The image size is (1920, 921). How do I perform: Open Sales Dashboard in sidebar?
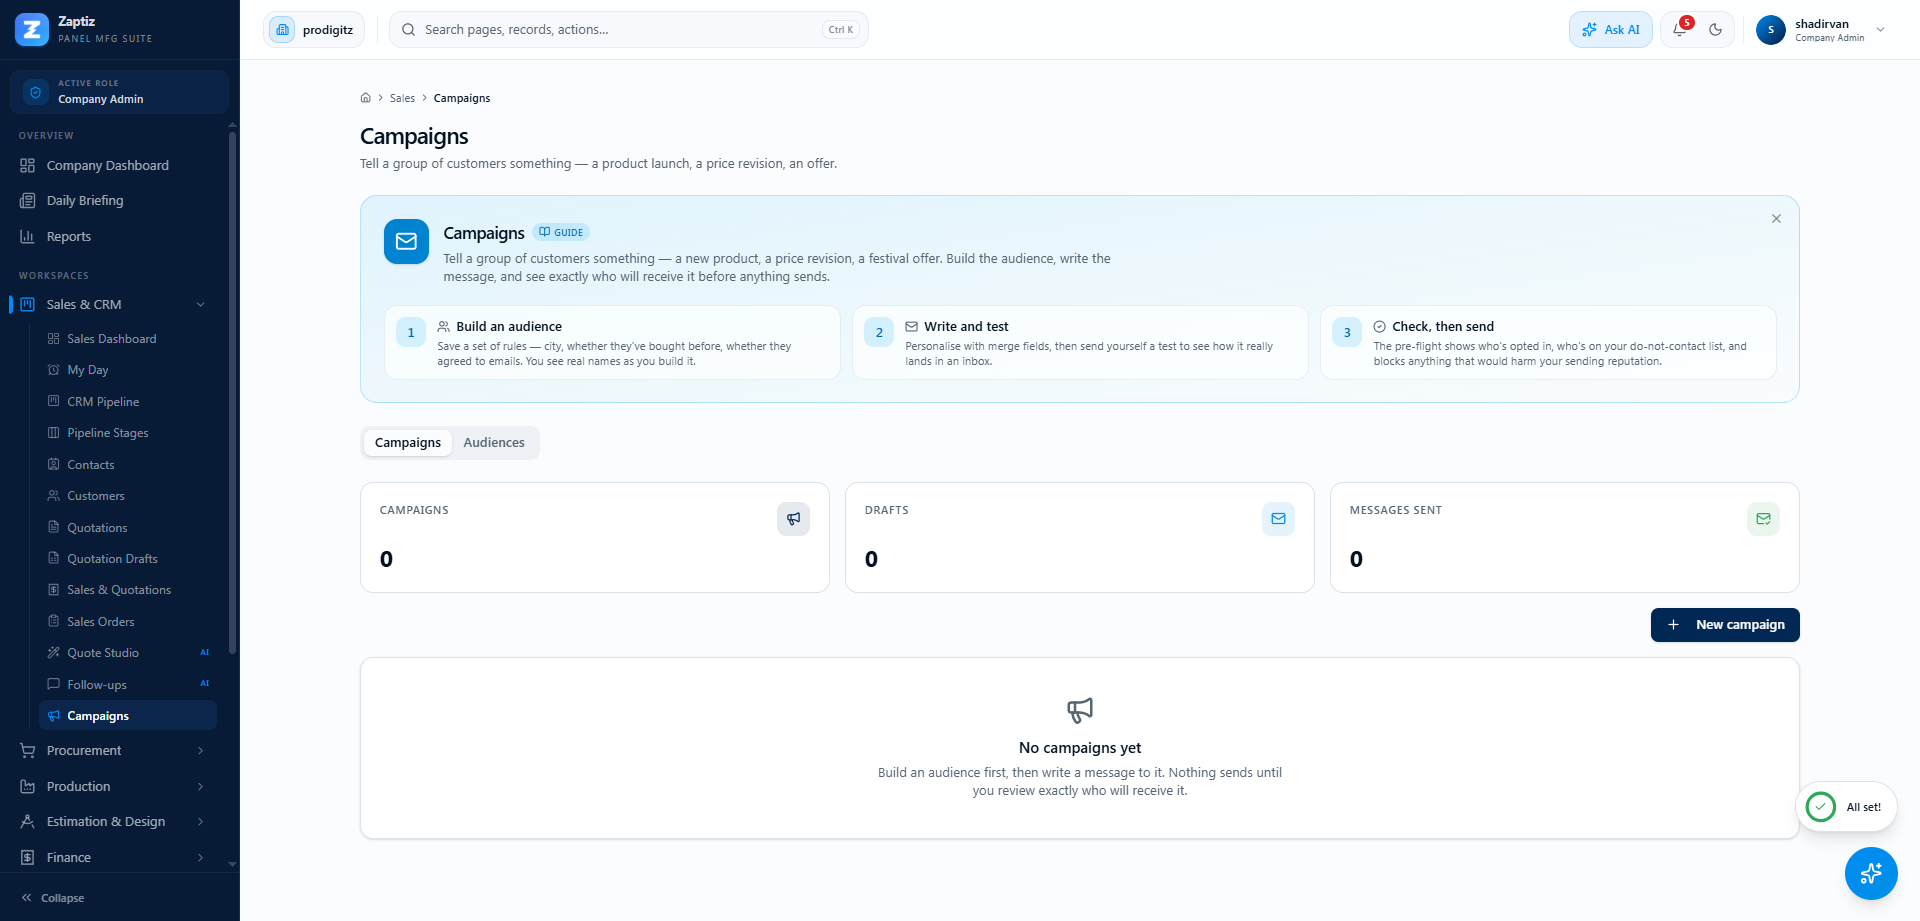(x=128, y=339)
